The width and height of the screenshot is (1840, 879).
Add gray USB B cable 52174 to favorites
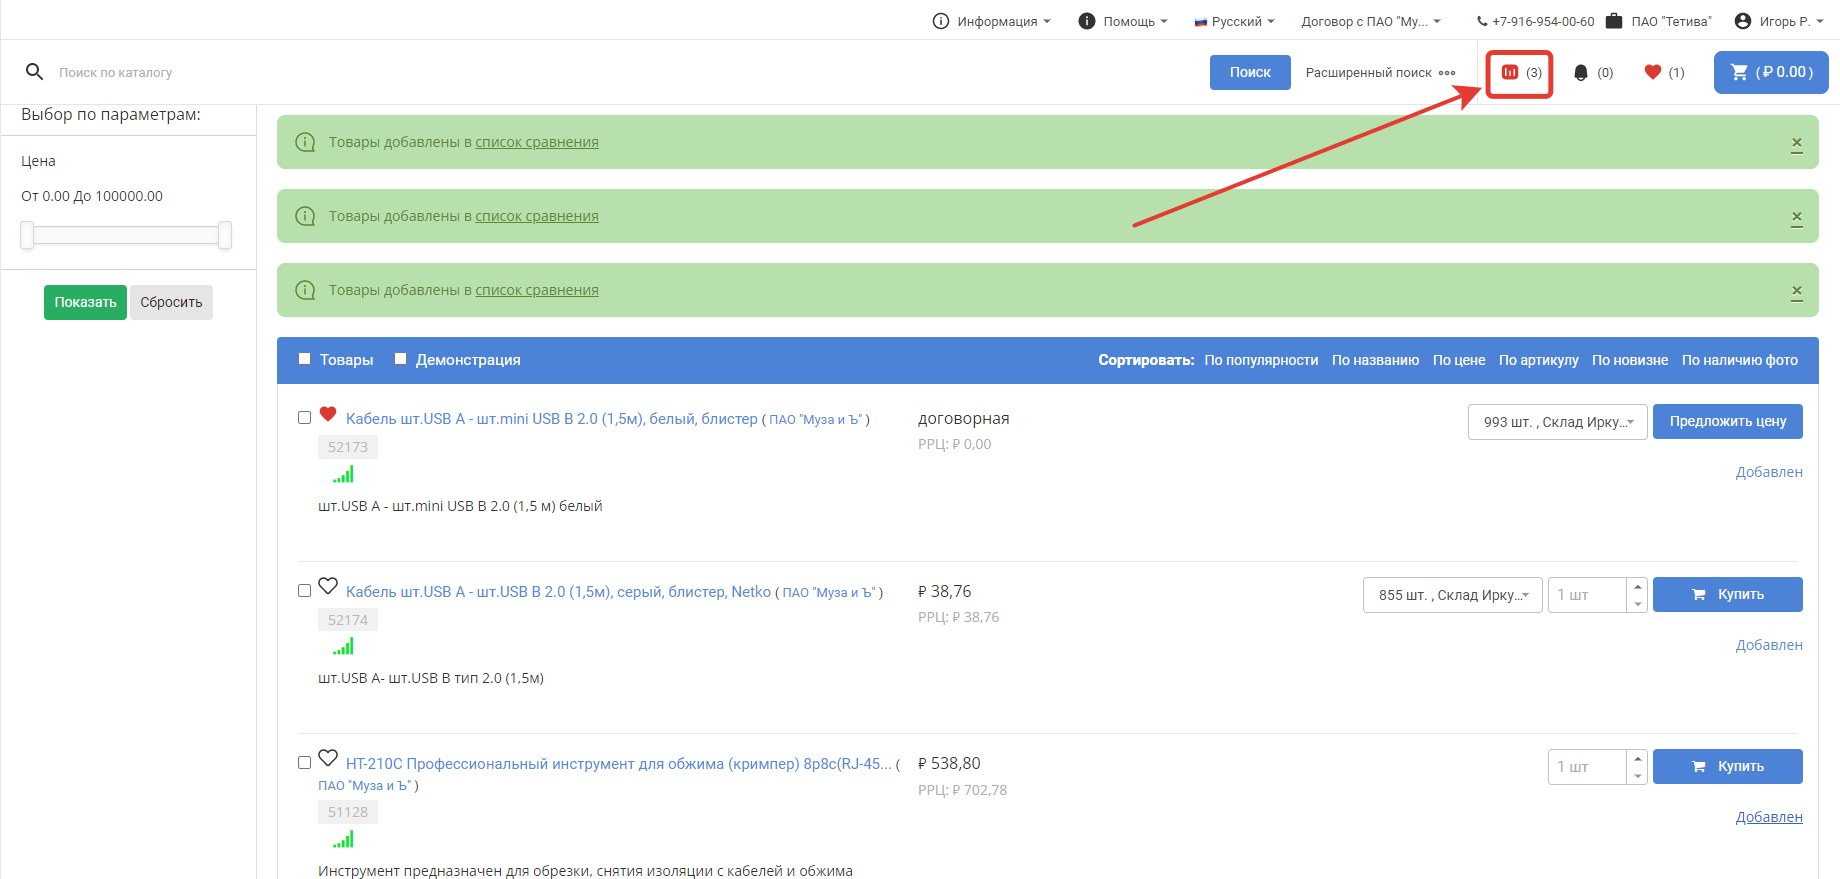[328, 587]
